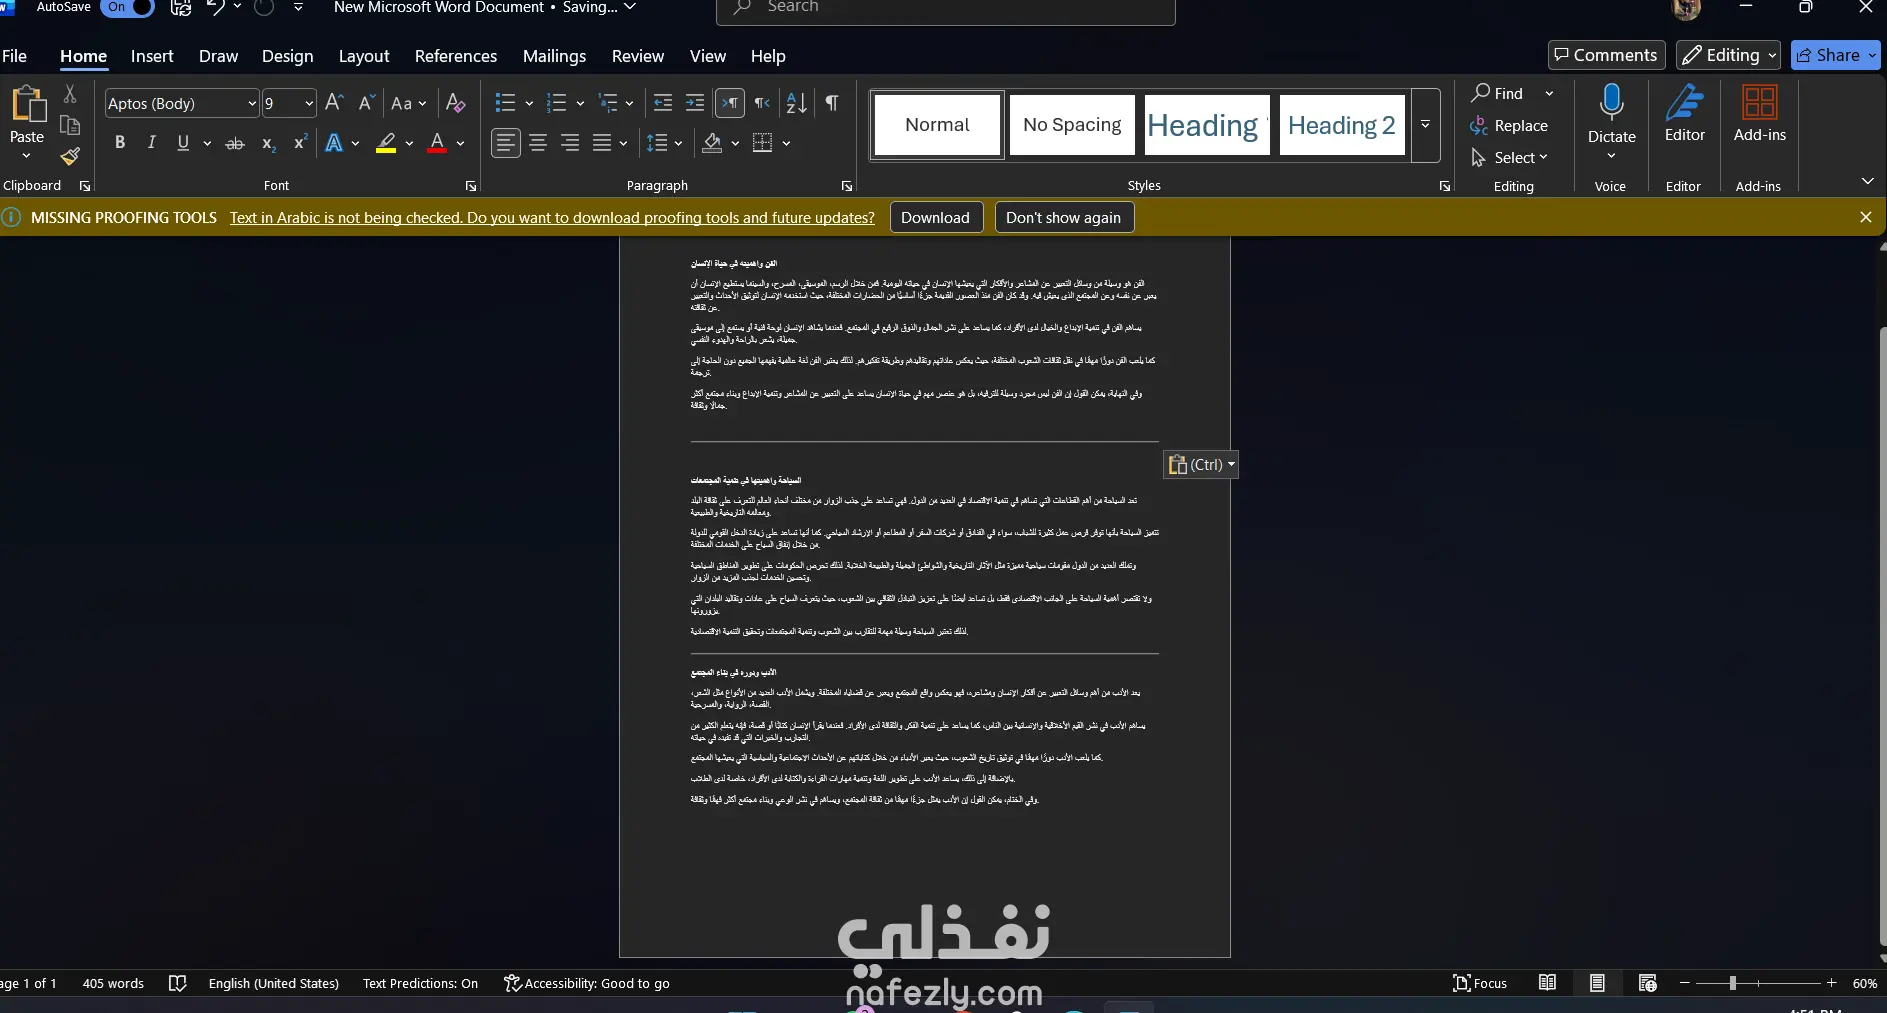Screen dimensions: 1887x1013
Task: Click the Cut scissors icon
Action: tap(70, 94)
